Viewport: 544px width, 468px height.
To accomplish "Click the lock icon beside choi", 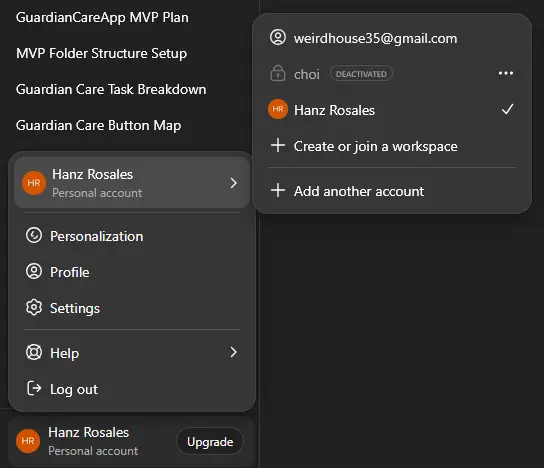I will [x=278, y=73].
